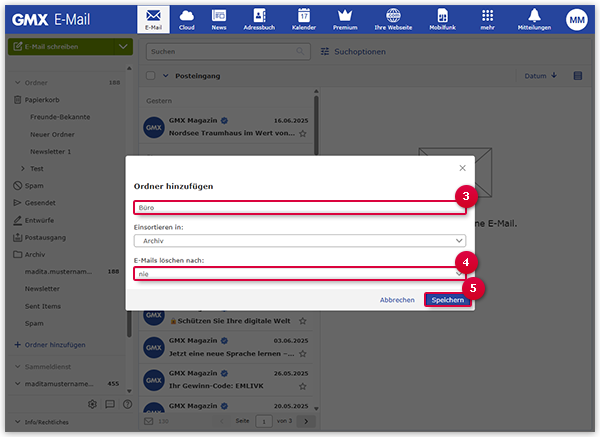The height and width of the screenshot is (437, 600).
Task: Expand the selection chevron next to Posteingang
Action: point(165,76)
